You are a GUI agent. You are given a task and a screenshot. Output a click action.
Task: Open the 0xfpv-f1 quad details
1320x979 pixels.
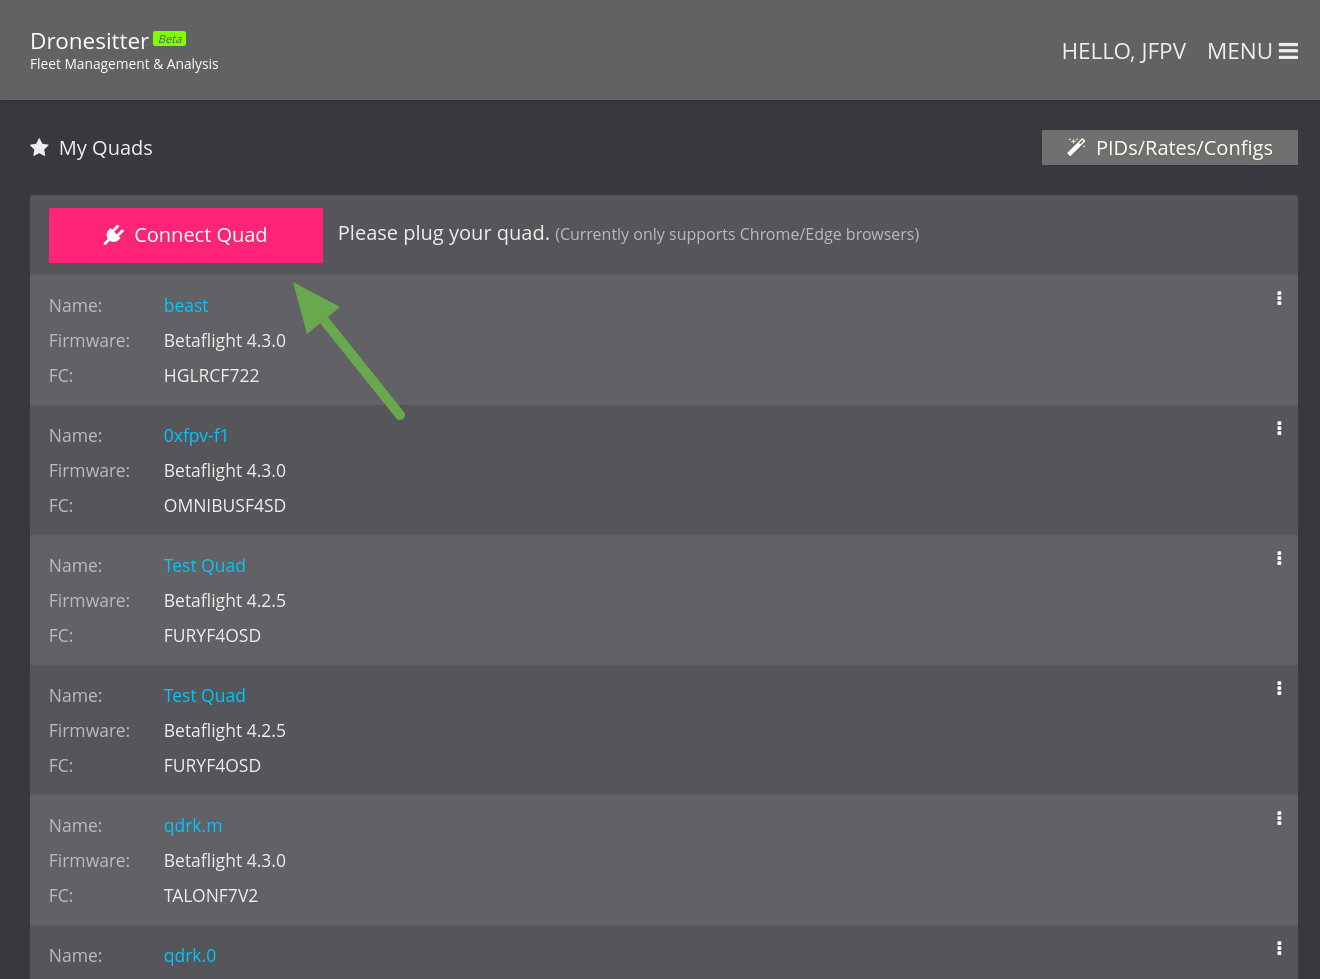pos(196,435)
